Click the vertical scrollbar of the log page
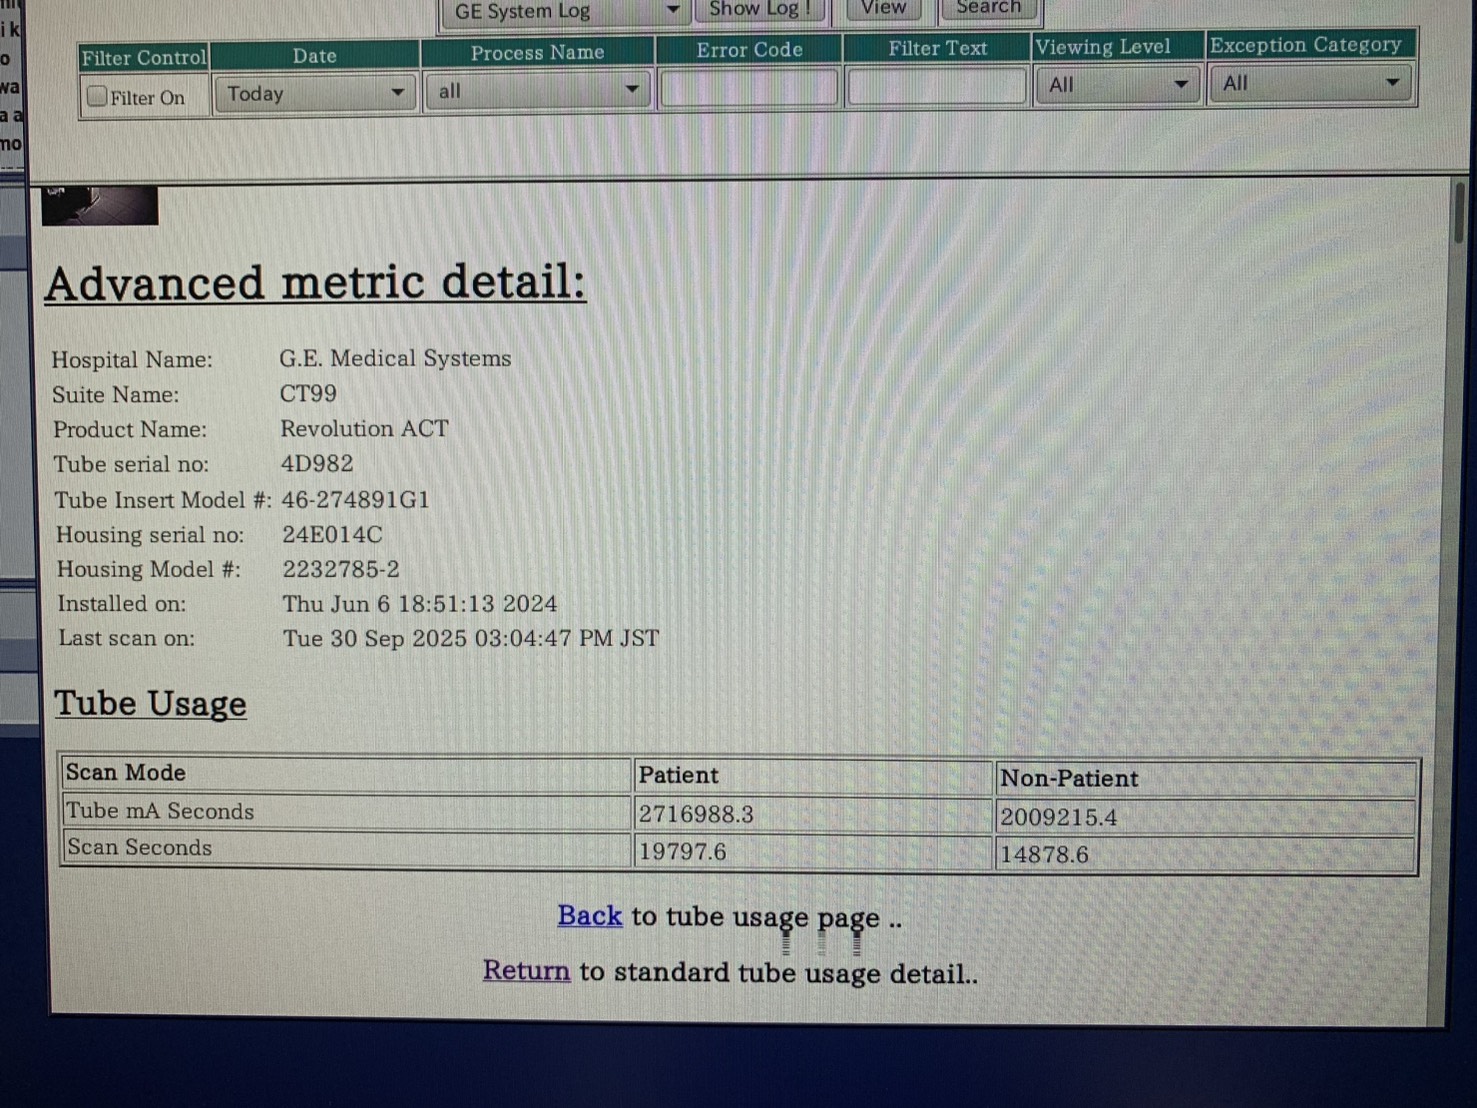Viewport: 1477px width, 1108px height. 1459,212
